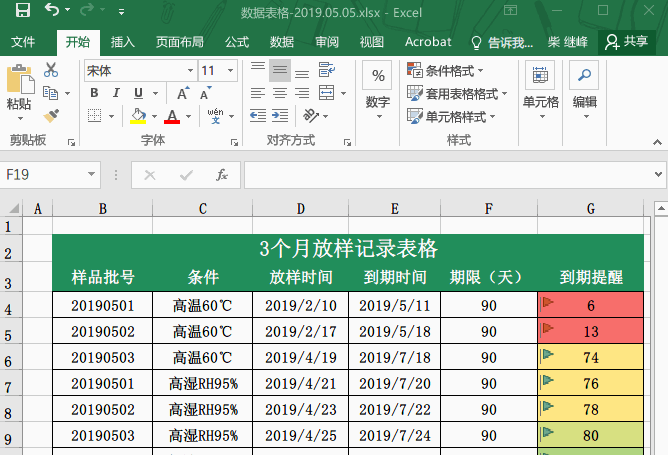Expand underline style arrow
The width and height of the screenshot is (668, 455).
155,93
